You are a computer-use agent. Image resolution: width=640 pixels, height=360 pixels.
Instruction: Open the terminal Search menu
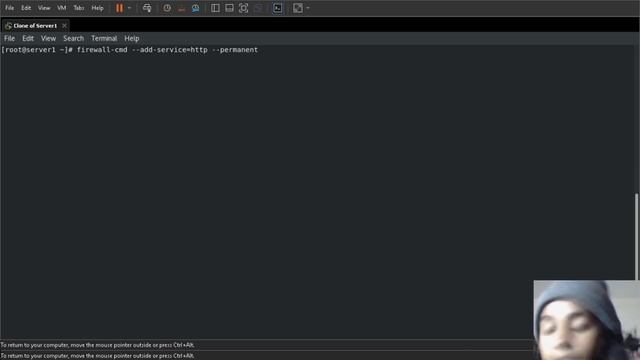point(73,38)
